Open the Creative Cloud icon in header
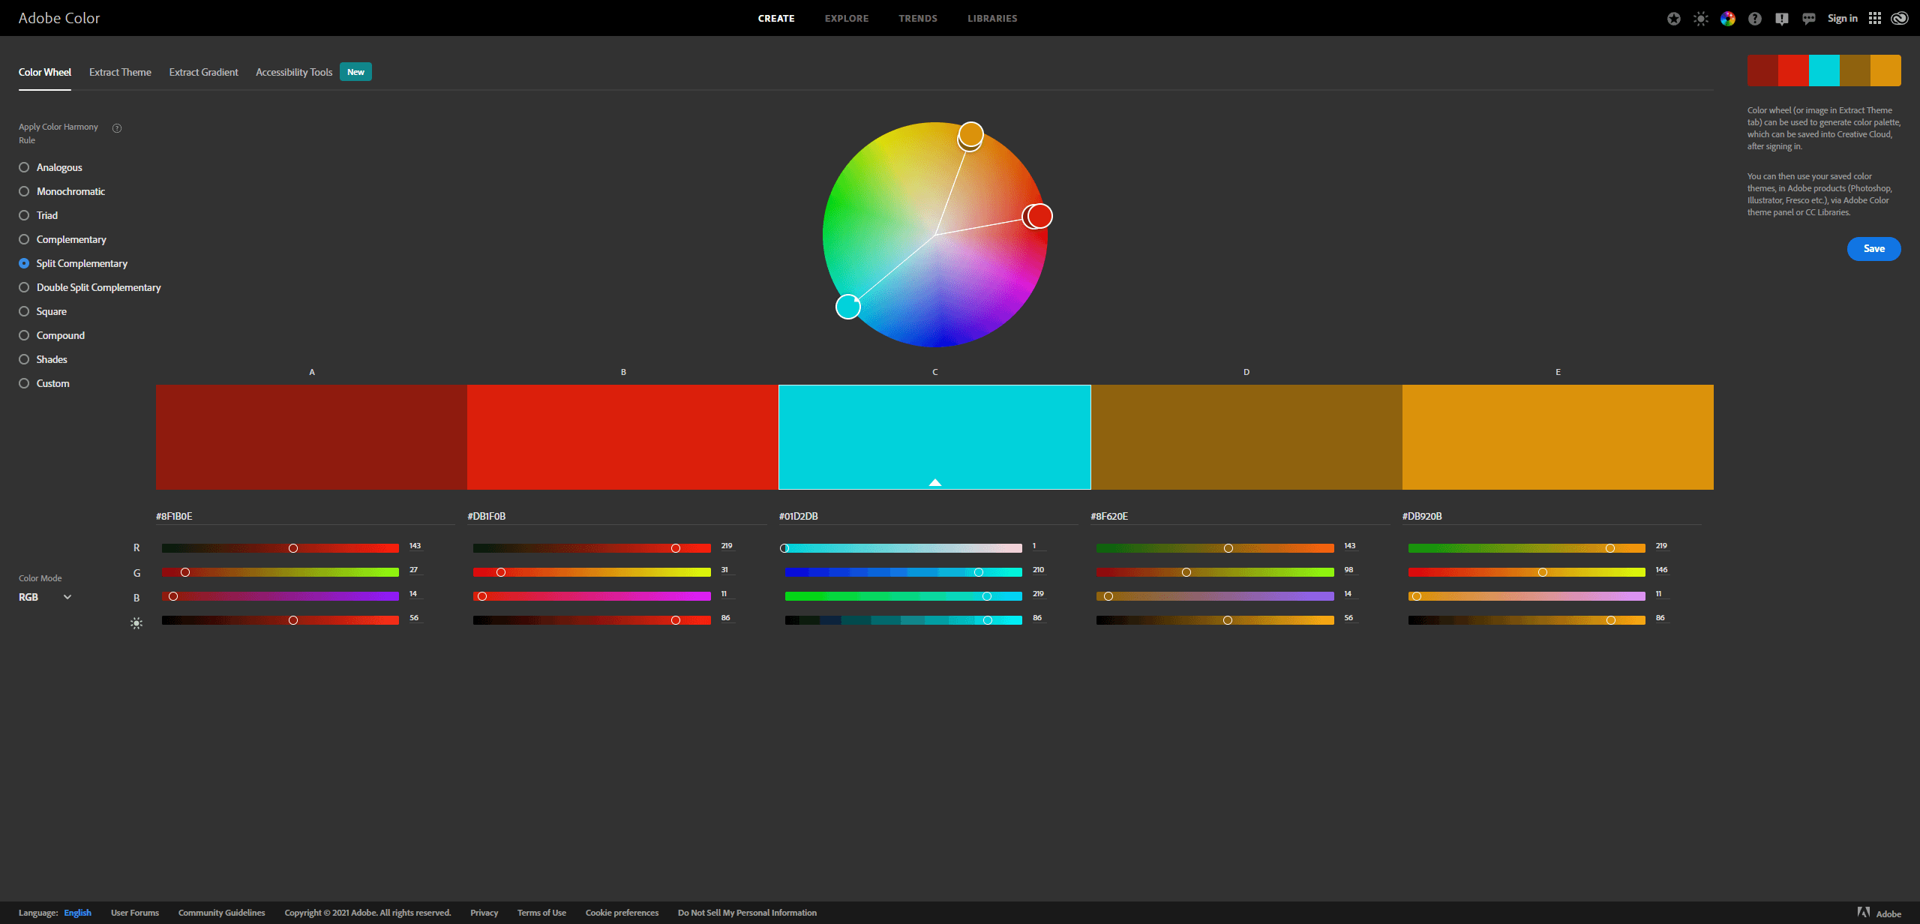The height and width of the screenshot is (924, 1920). (1899, 18)
